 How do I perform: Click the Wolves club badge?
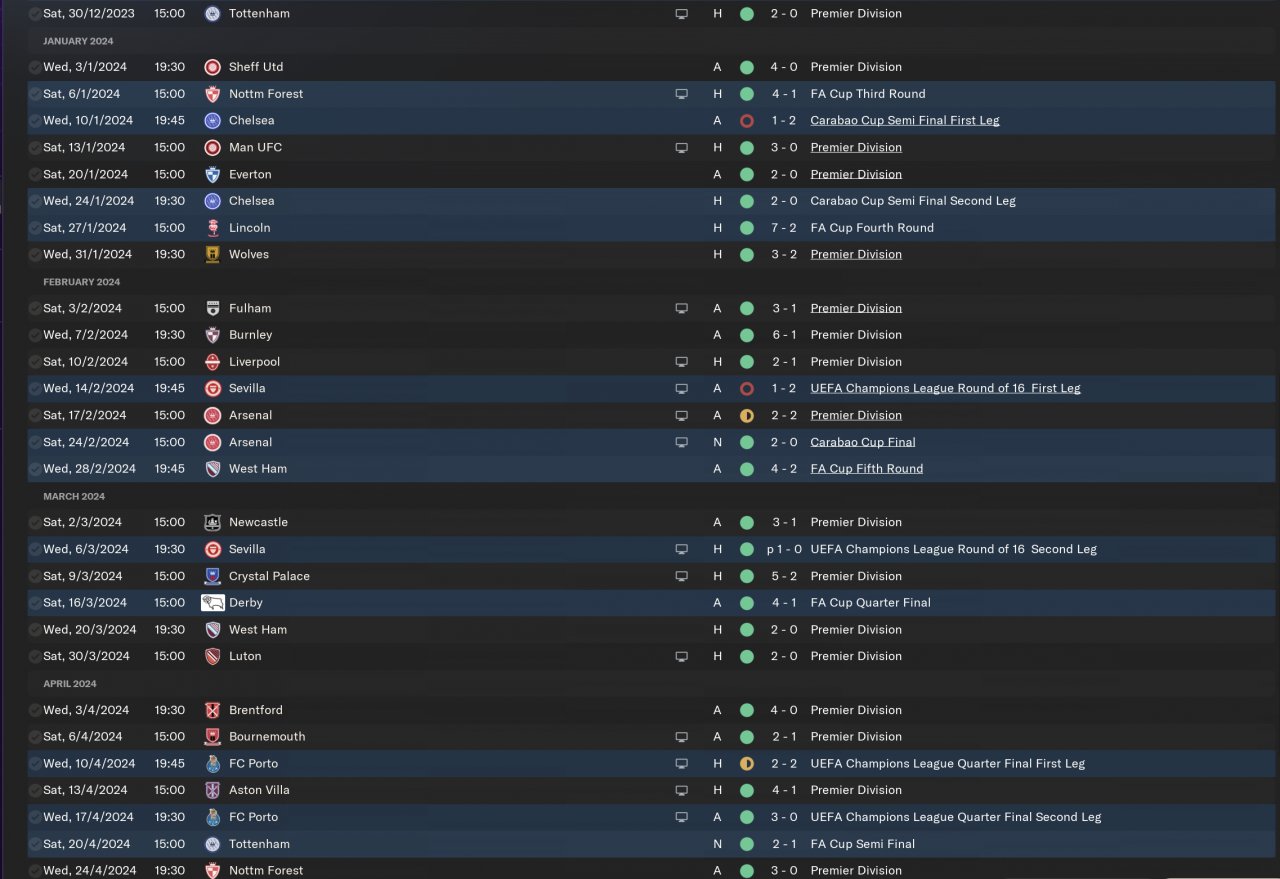212,255
